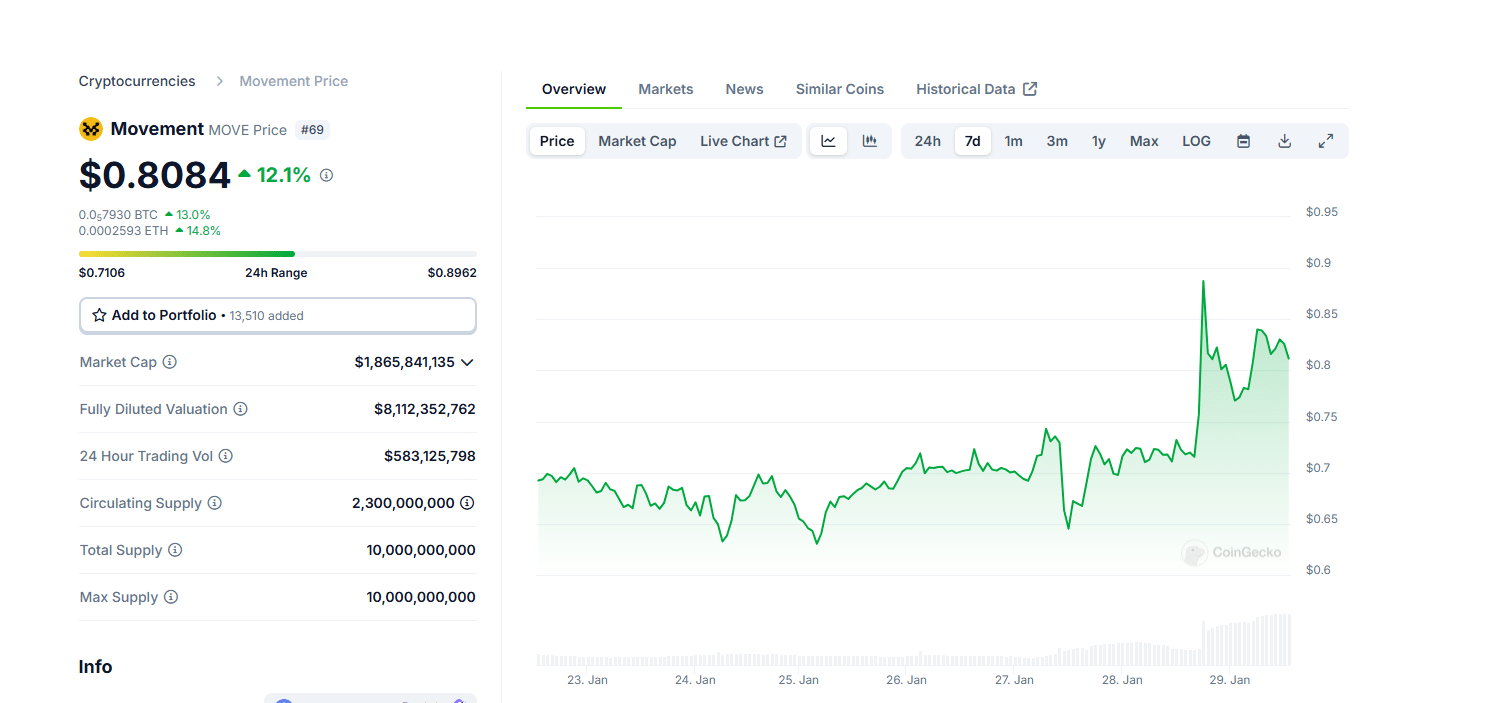The width and height of the screenshot is (1491, 703).
Task: Click the 0.0₅7930 BTC price text
Action: pos(118,214)
